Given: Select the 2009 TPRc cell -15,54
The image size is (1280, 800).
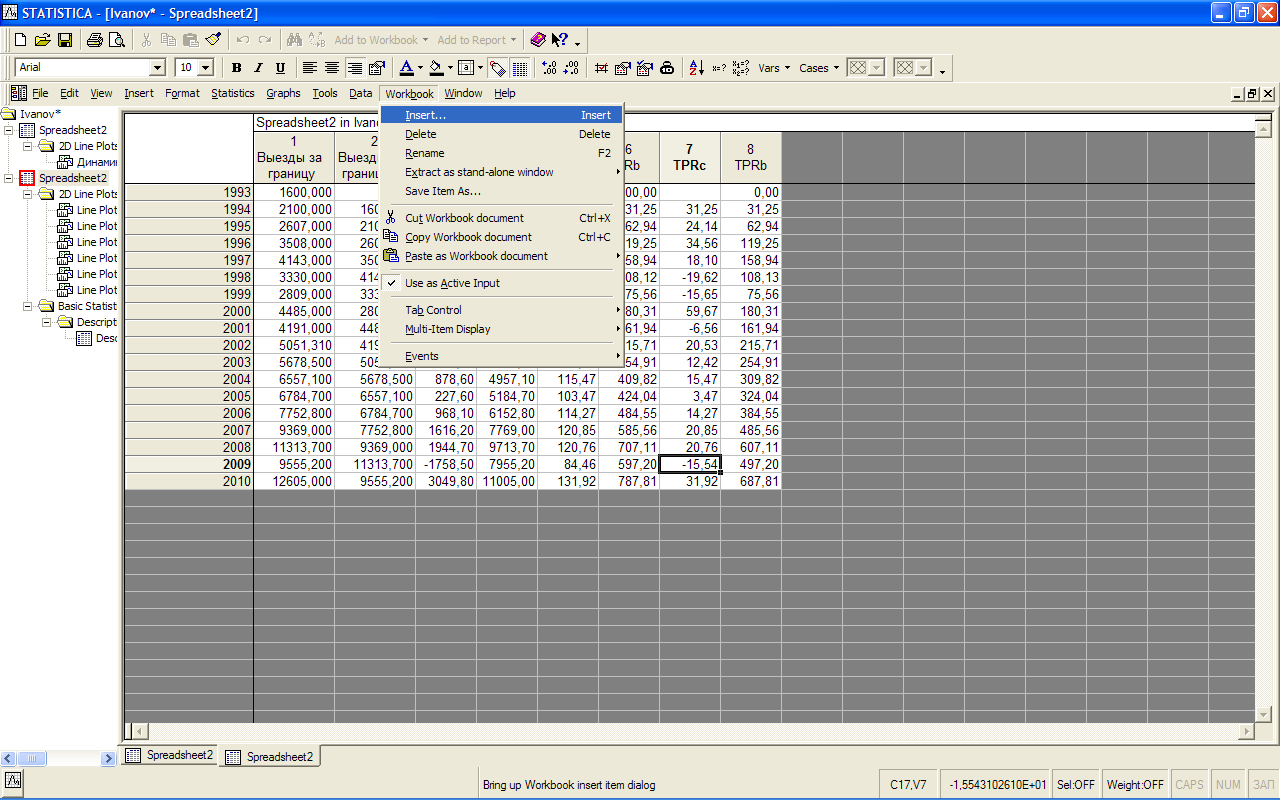Looking at the screenshot, I should point(689,465).
